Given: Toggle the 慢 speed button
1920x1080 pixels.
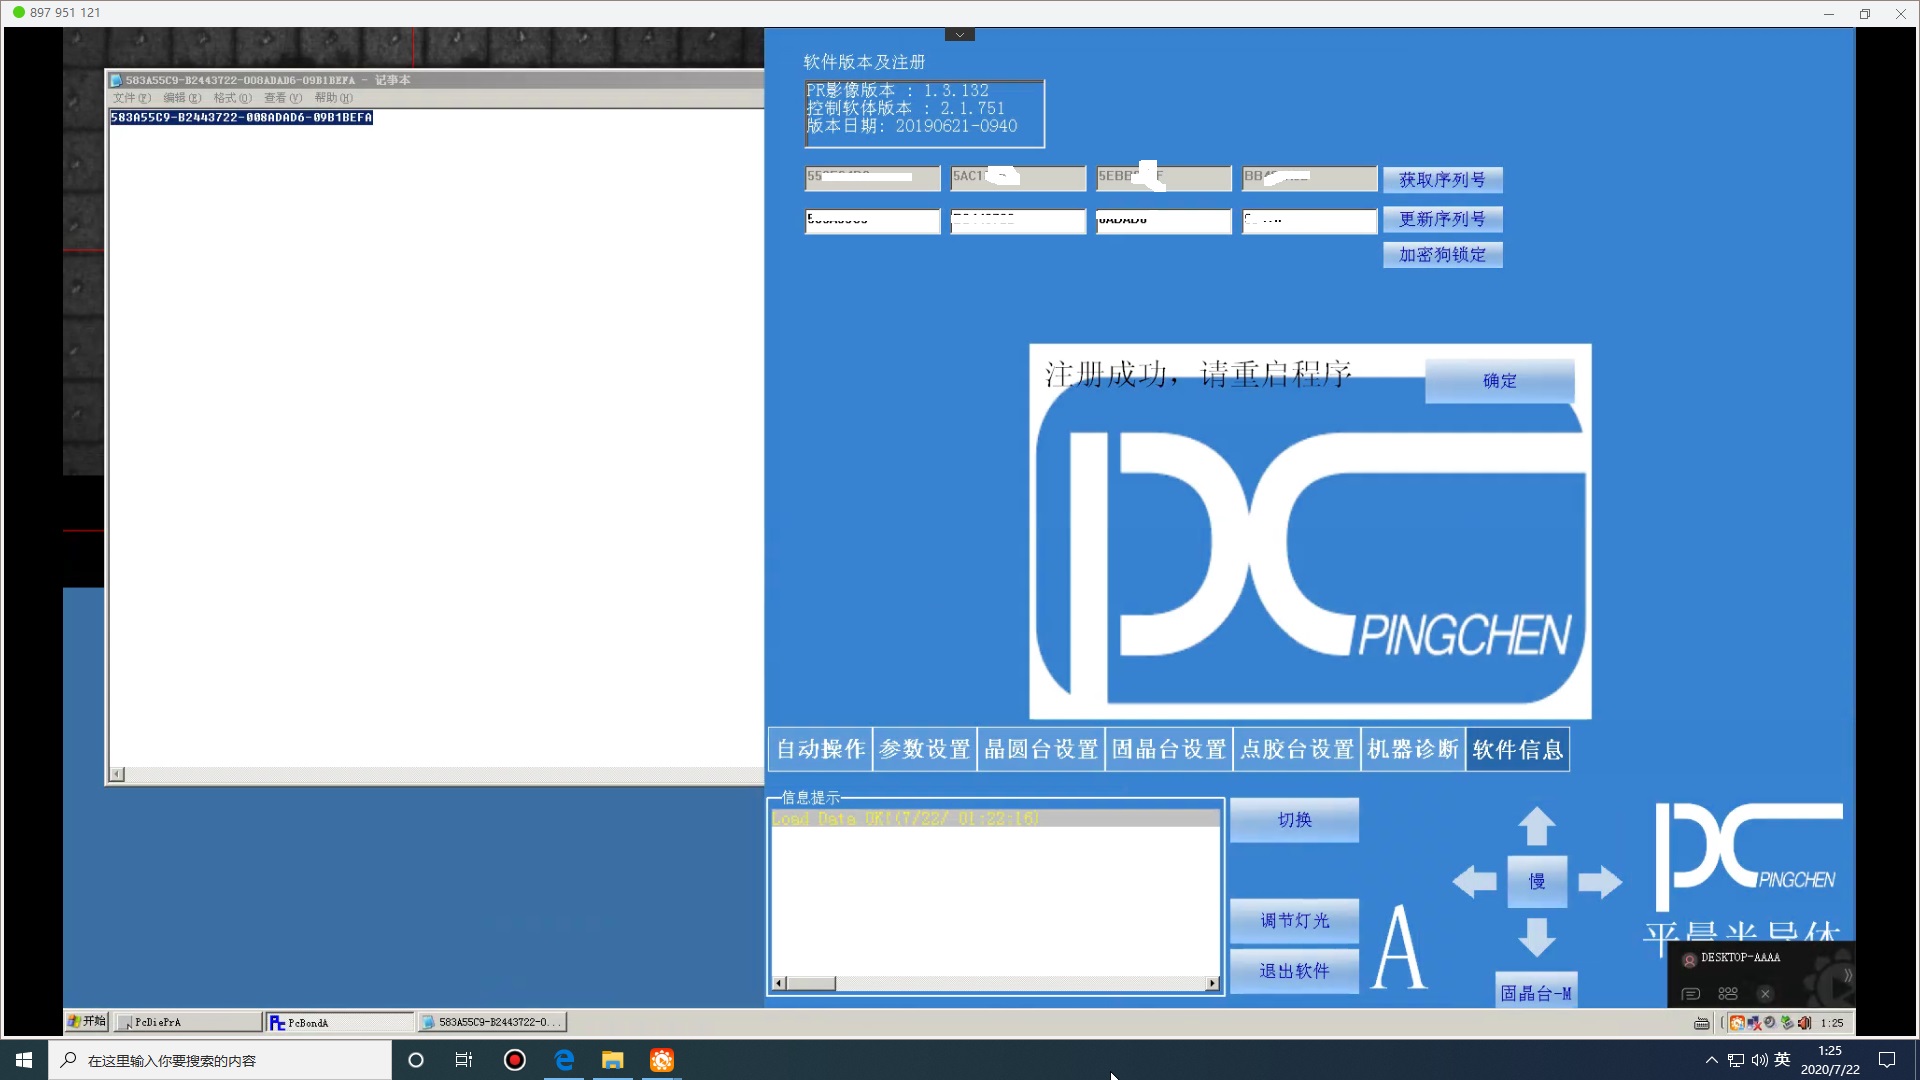Looking at the screenshot, I should [x=1537, y=881].
